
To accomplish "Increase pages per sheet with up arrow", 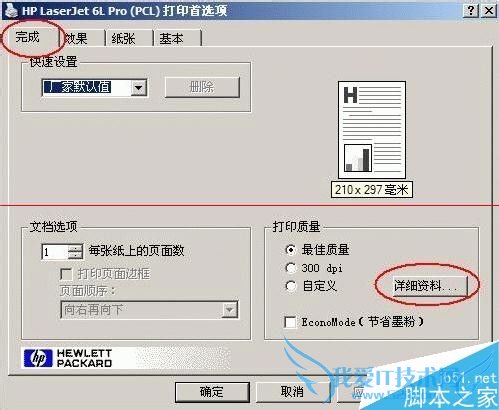I will pyautogui.click(x=75, y=248).
